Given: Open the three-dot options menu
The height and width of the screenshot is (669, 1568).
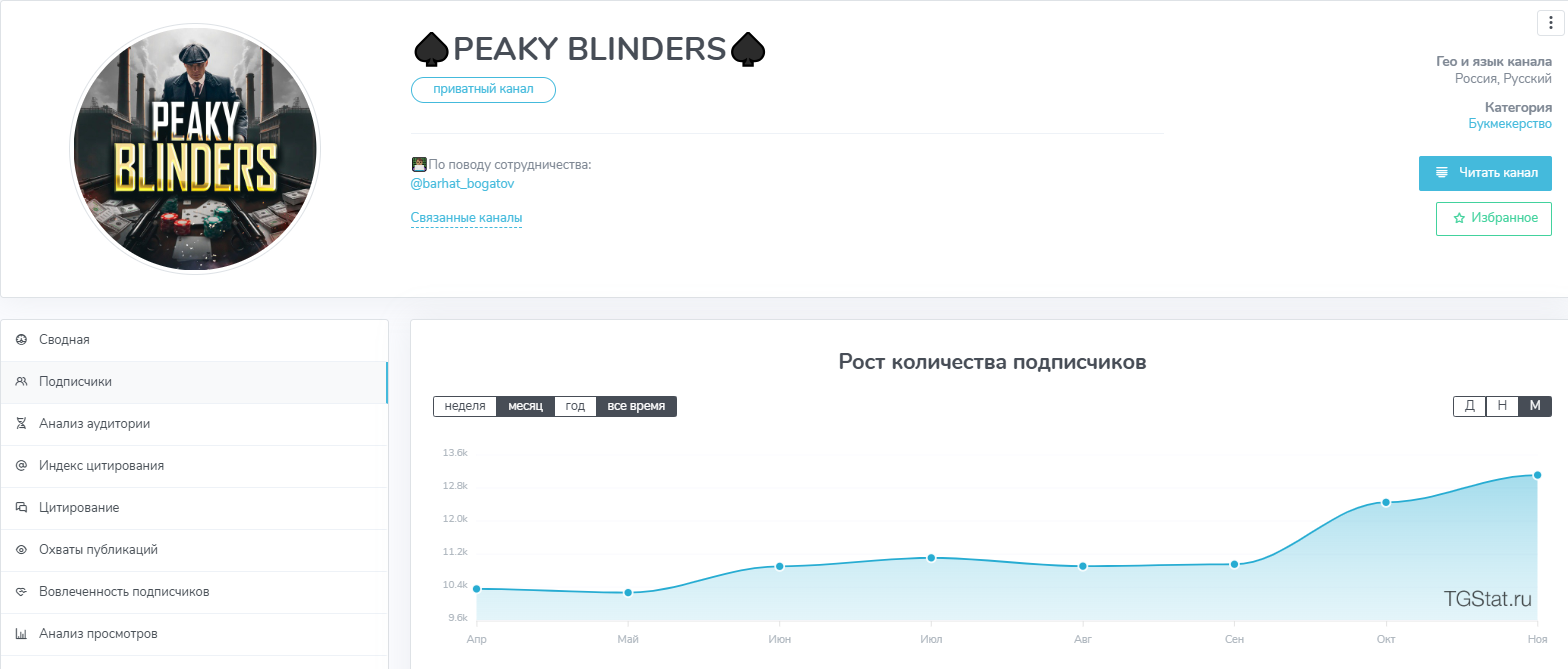Looking at the screenshot, I should (x=1551, y=24).
